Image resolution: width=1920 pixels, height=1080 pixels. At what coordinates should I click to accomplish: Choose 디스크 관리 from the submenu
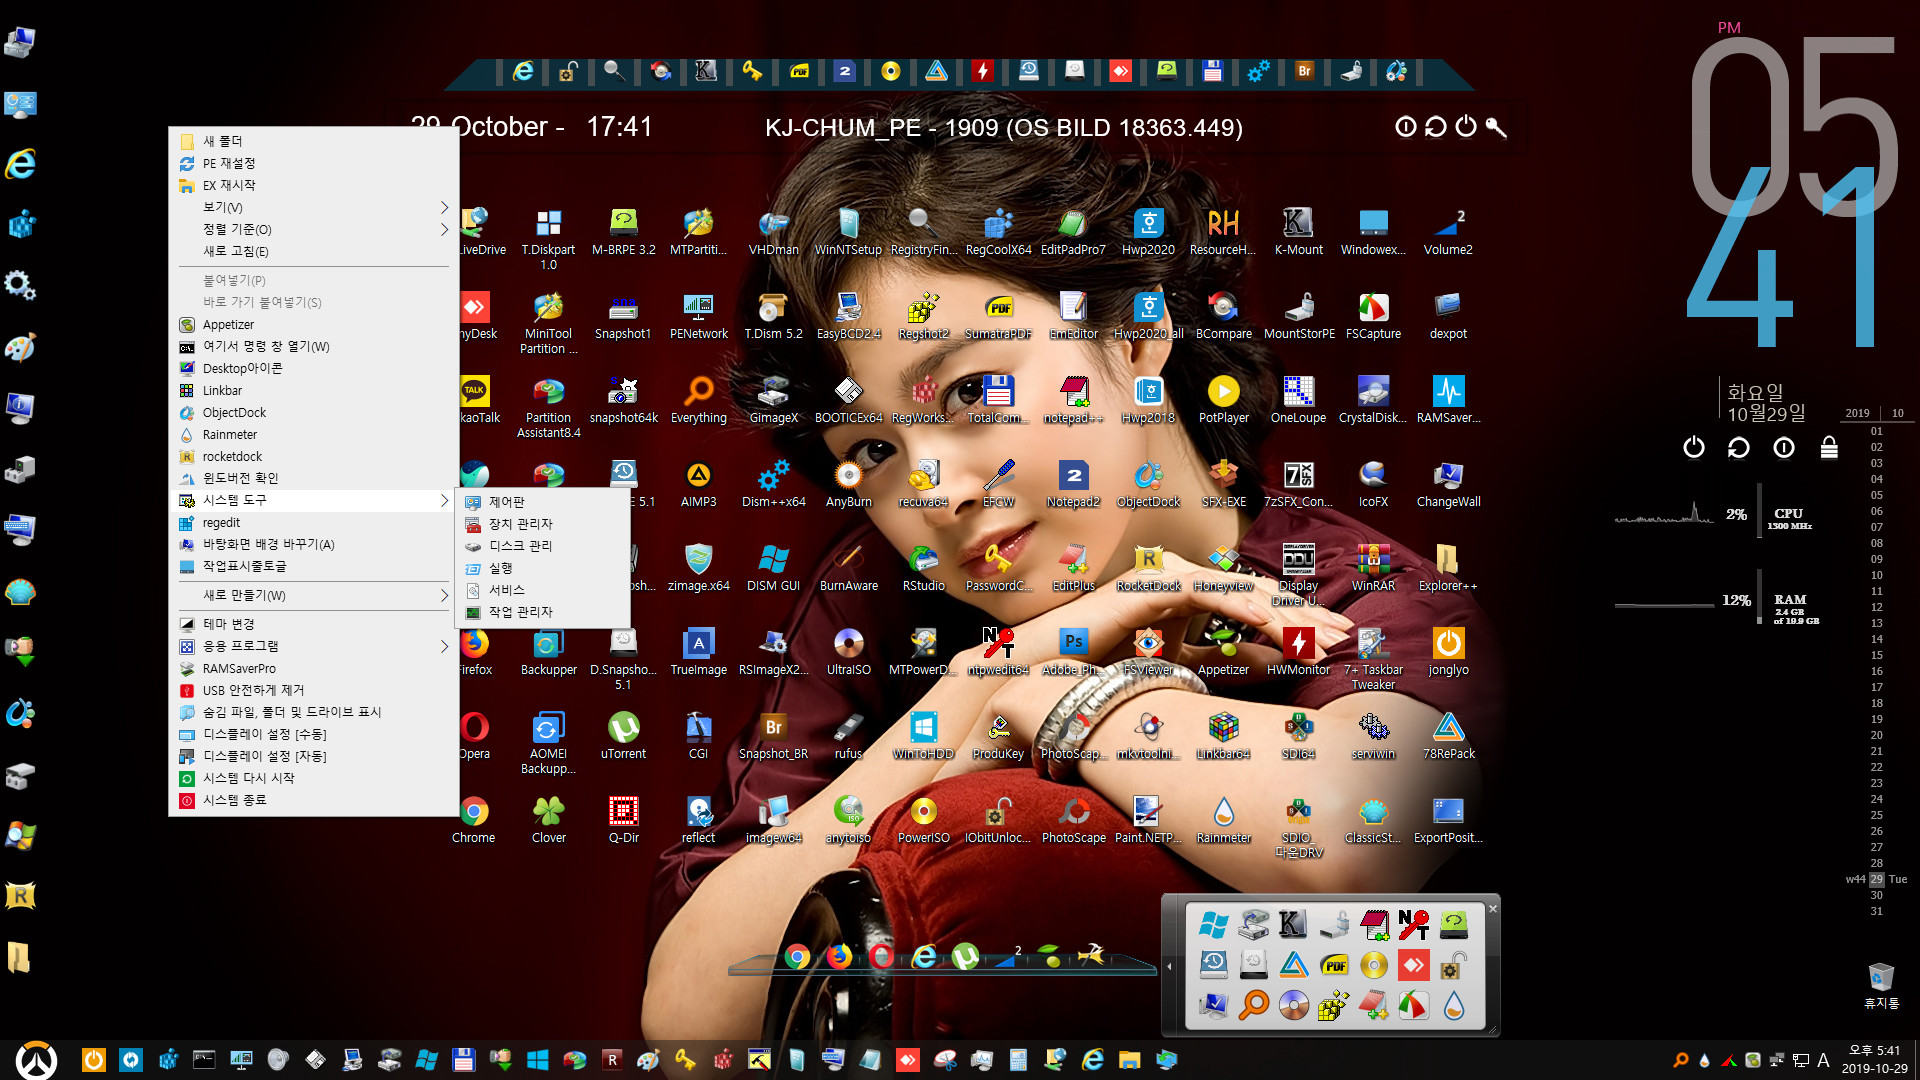click(543, 546)
